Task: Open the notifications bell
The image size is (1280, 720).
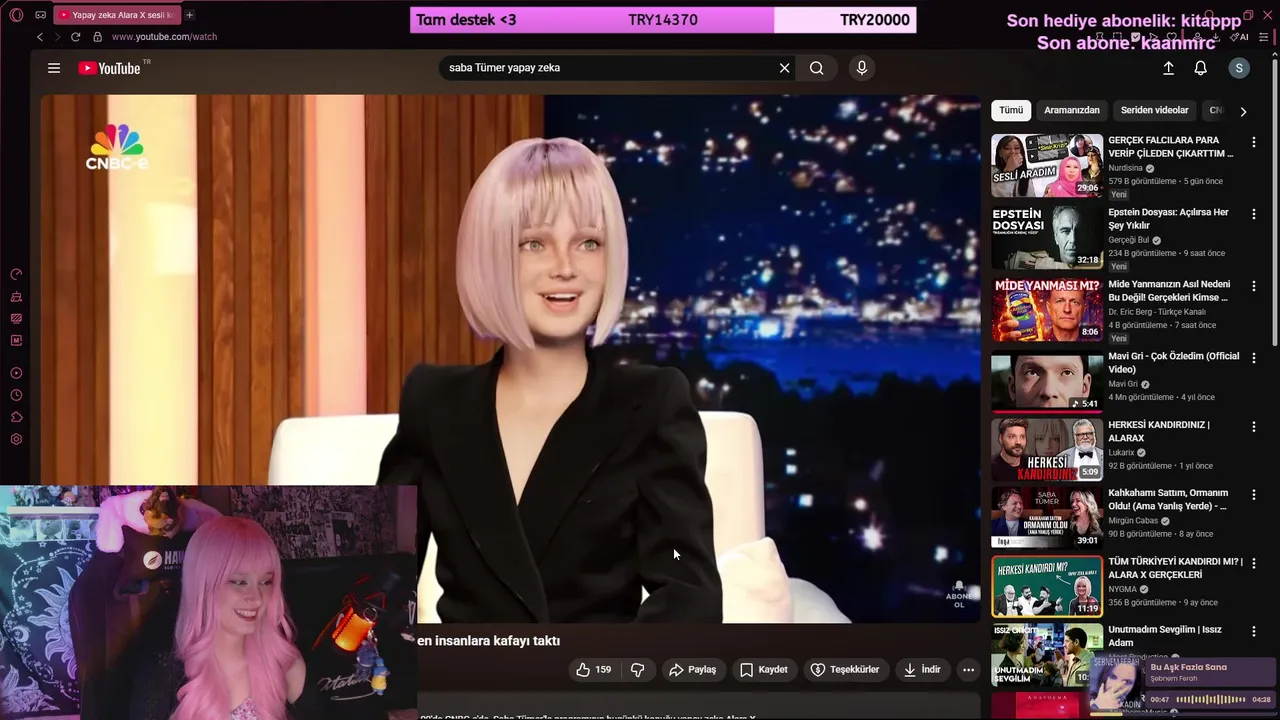Action: 1200,68
